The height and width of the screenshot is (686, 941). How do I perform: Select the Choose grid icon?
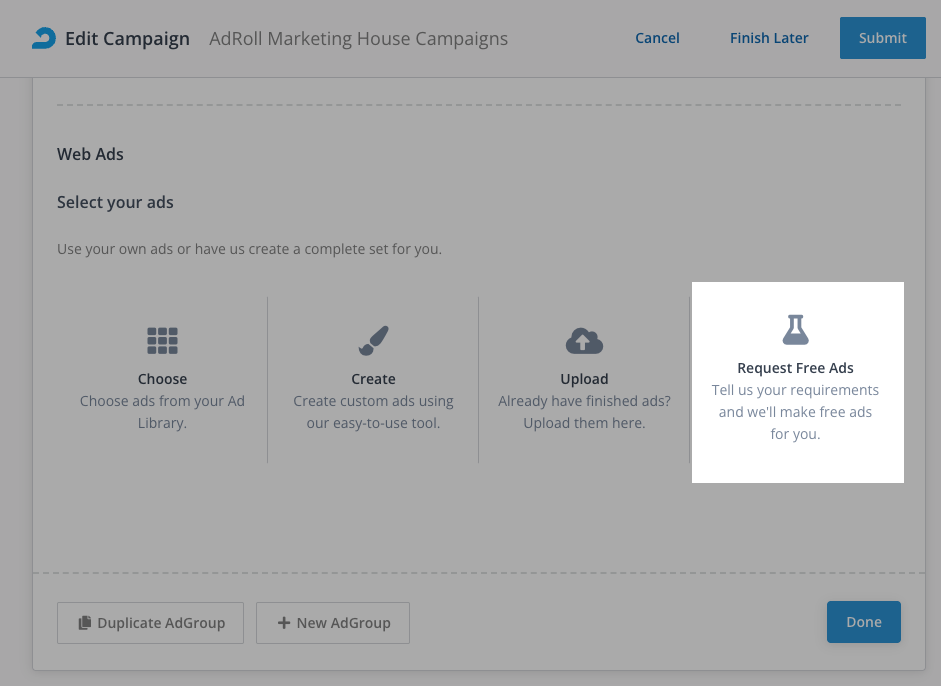click(x=162, y=341)
